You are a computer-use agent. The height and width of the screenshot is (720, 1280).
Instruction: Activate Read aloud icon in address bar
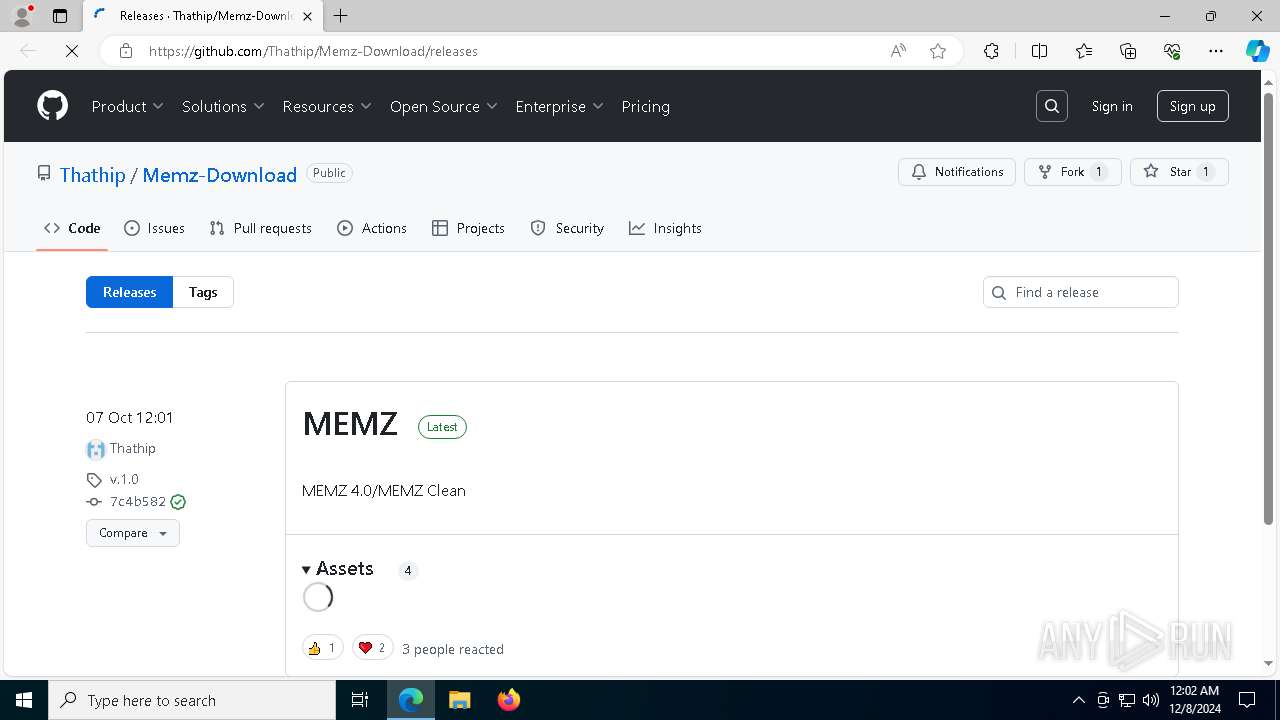click(x=898, y=51)
